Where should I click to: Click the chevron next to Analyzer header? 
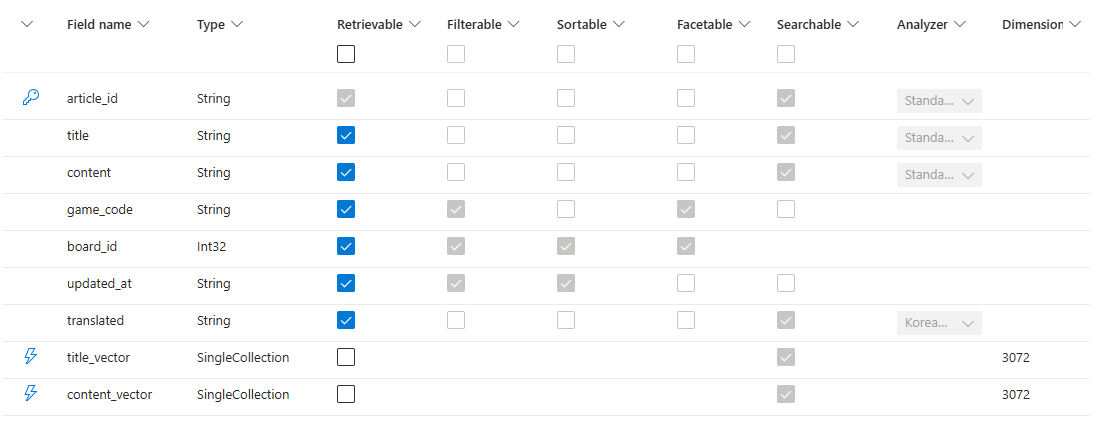[x=959, y=25]
